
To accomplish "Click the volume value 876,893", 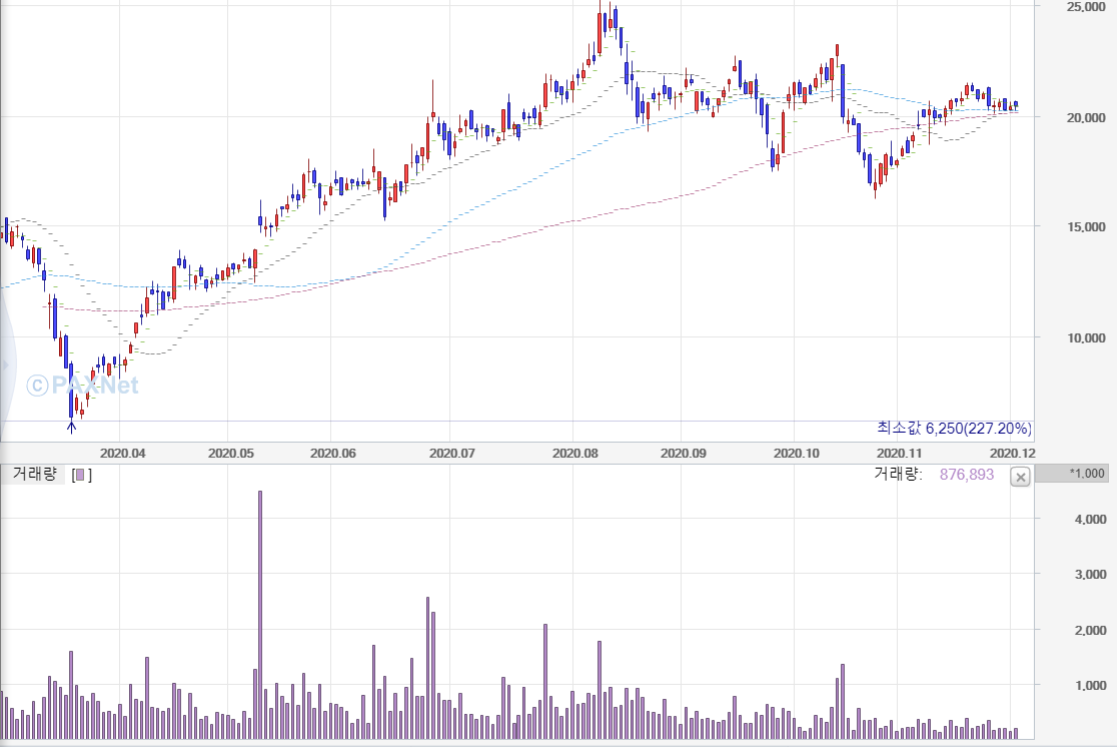I will click(966, 474).
